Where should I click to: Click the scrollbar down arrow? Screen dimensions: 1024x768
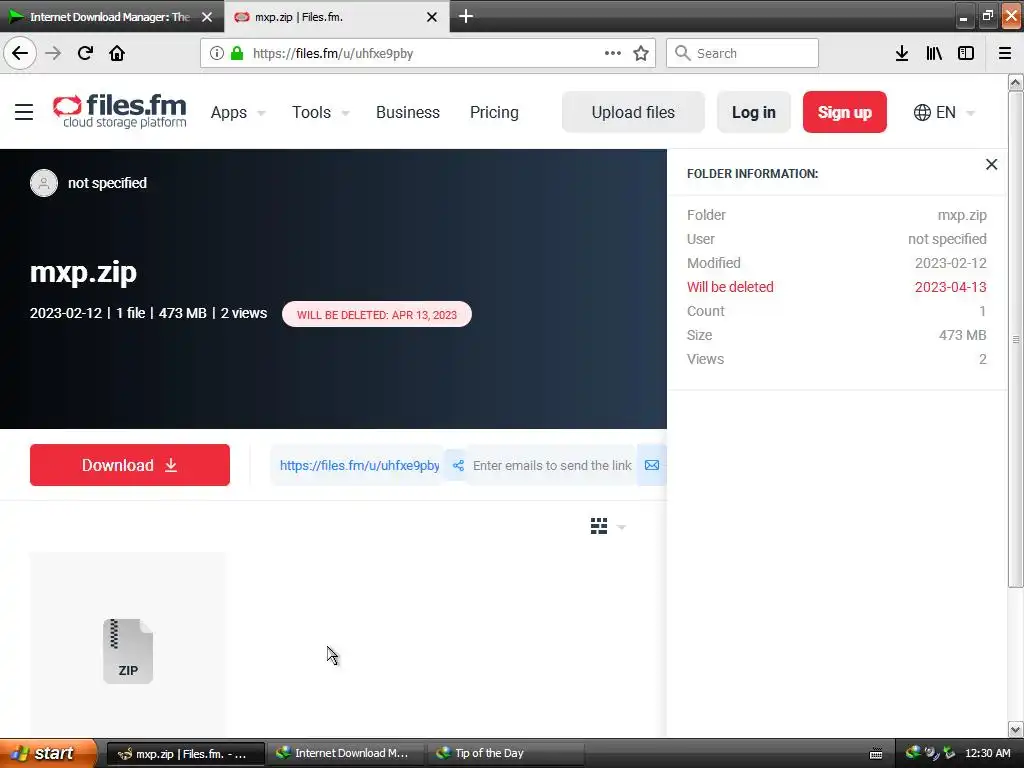click(x=1016, y=729)
